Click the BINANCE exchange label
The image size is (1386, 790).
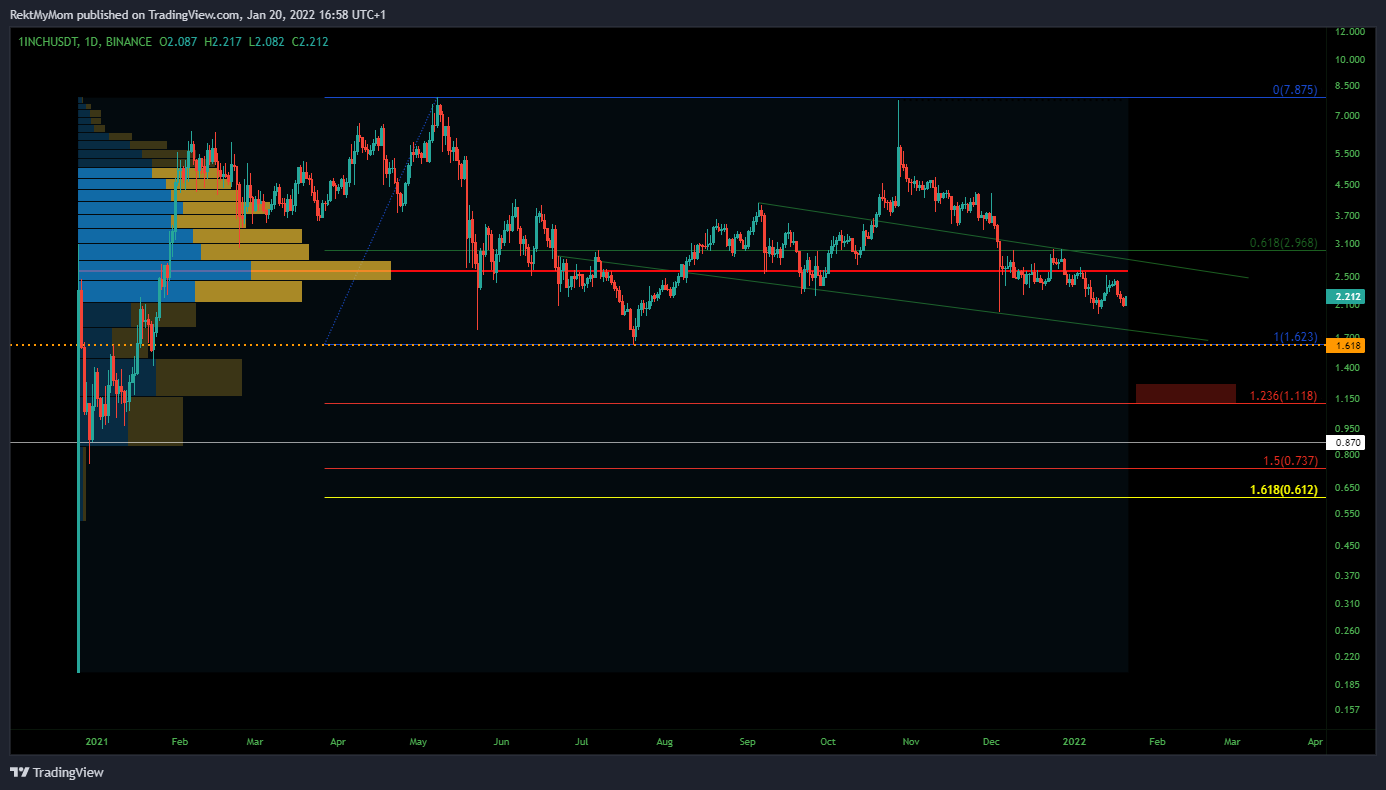[129, 42]
